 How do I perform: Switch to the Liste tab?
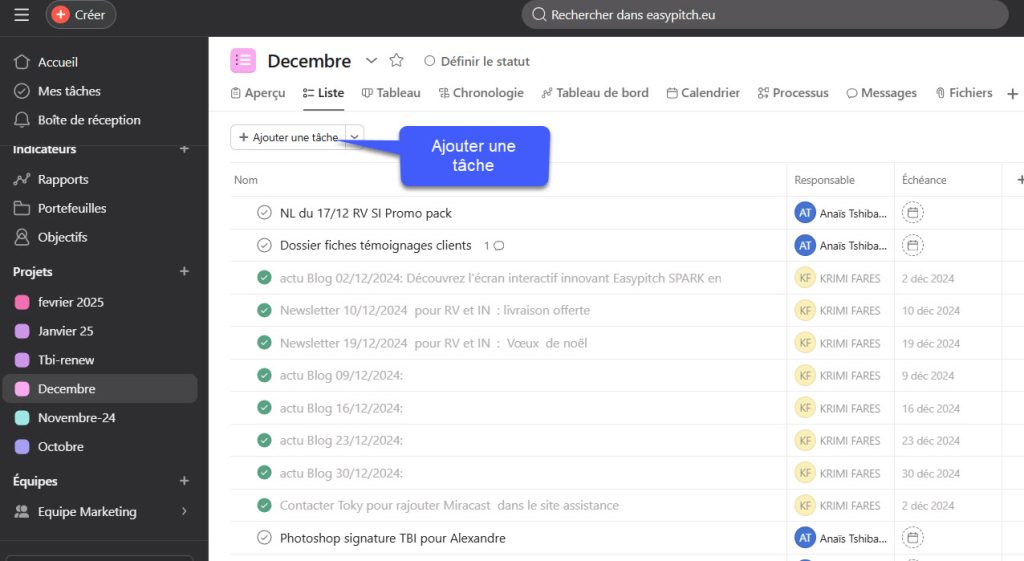323,93
